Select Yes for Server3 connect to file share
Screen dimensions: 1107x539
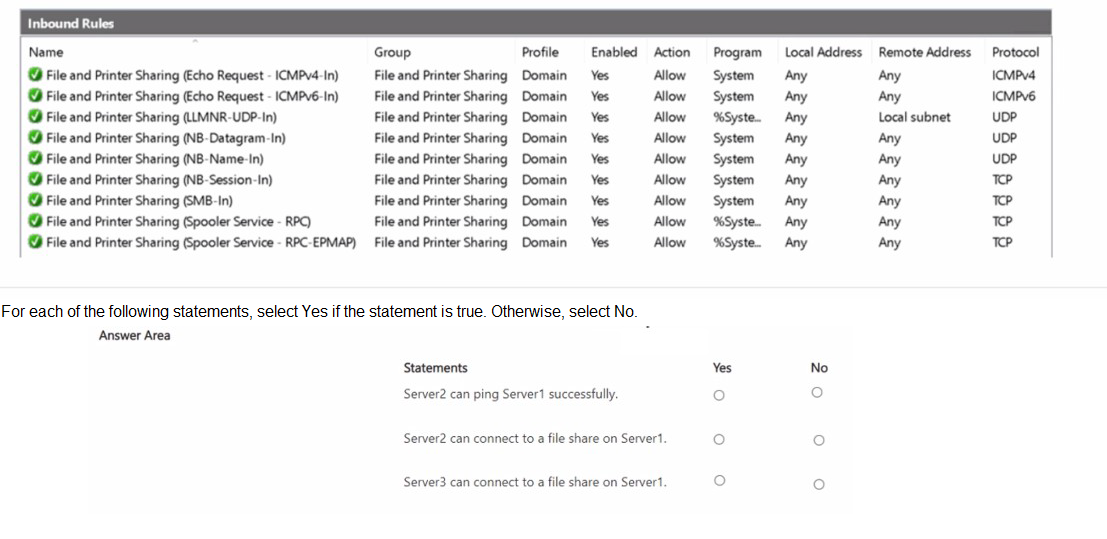(x=719, y=480)
